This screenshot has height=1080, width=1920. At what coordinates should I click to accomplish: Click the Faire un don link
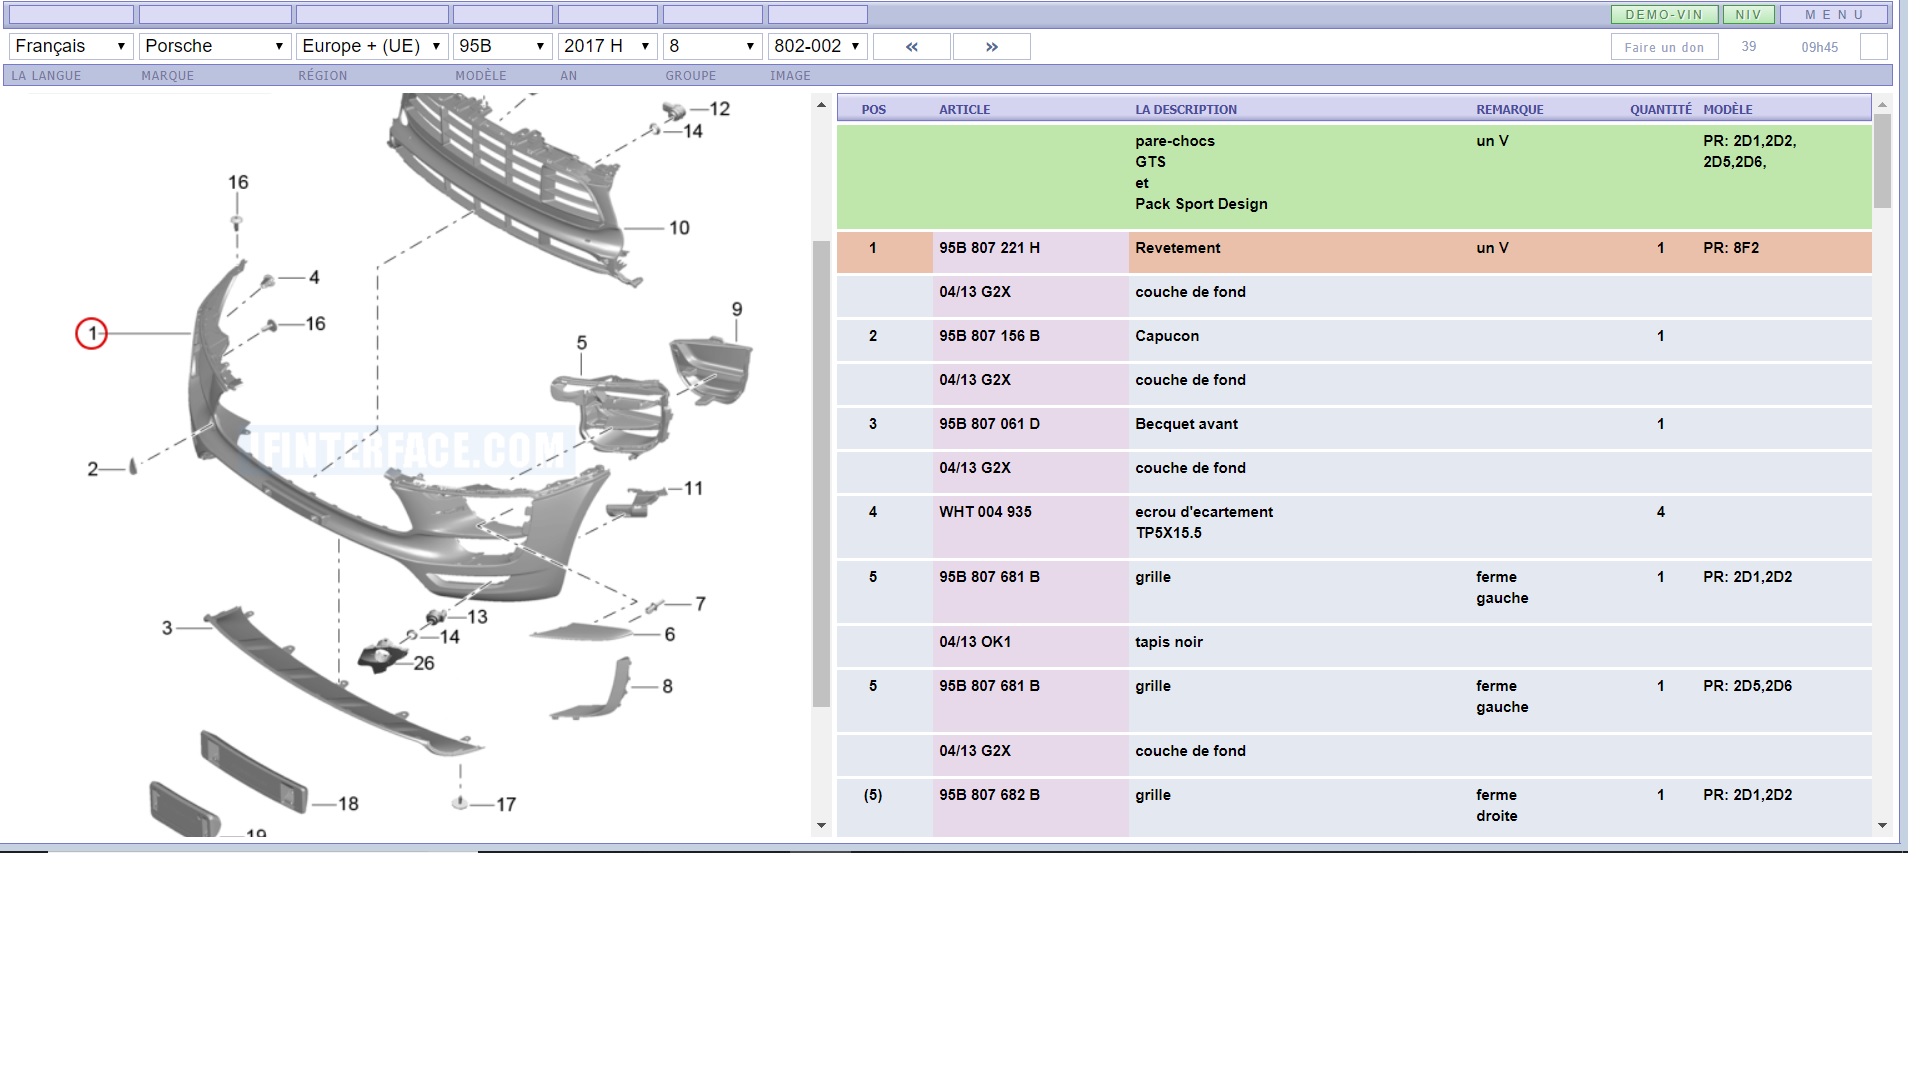coord(1664,47)
